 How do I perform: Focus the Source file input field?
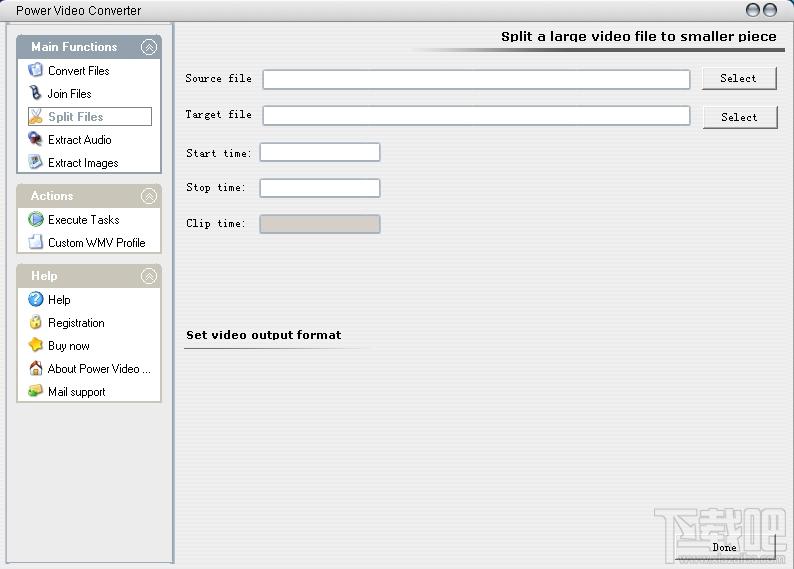coord(476,79)
